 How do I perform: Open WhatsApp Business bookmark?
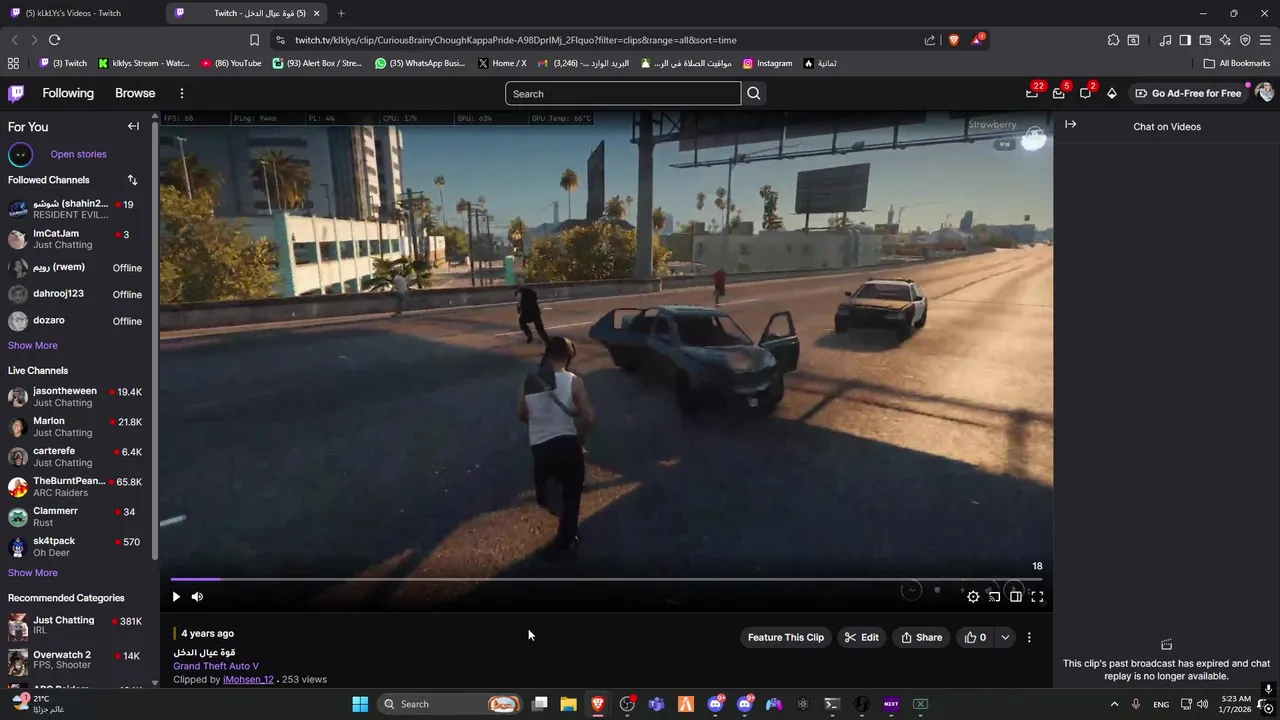(x=420, y=63)
